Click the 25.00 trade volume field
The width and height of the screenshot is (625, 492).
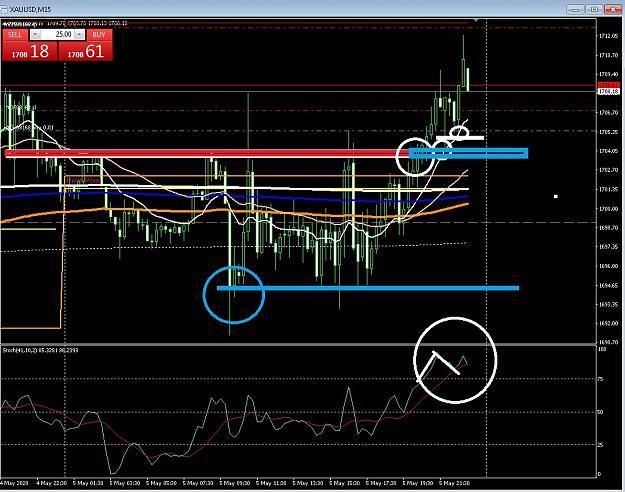coord(58,35)
